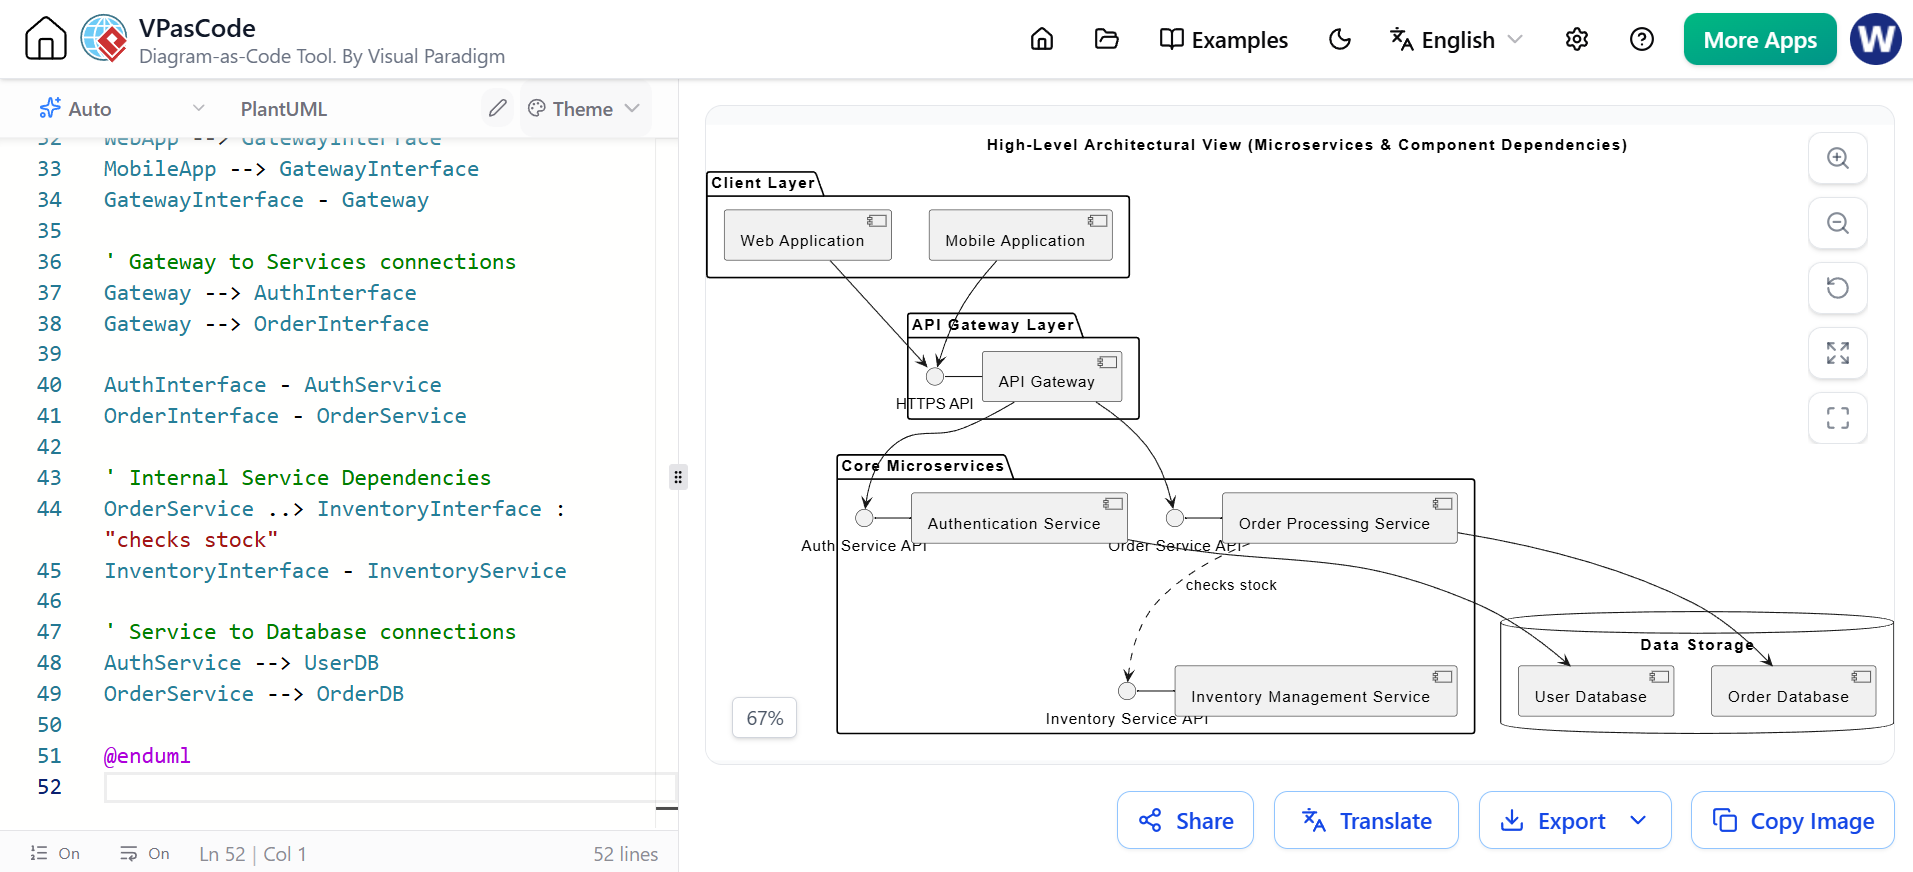1913x872 pixels.
Task: Open the folder icon in header
Action: 1106,39
